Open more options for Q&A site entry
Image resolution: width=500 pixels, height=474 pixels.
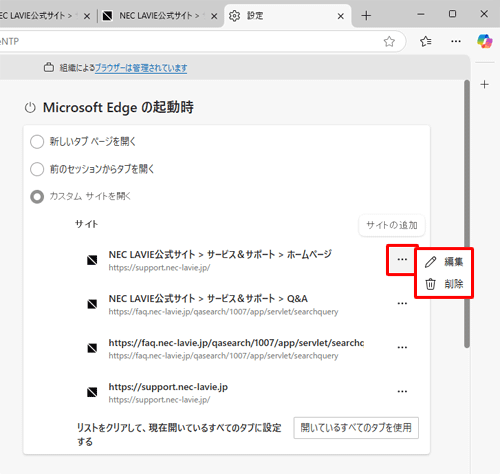tap(402, 303)
